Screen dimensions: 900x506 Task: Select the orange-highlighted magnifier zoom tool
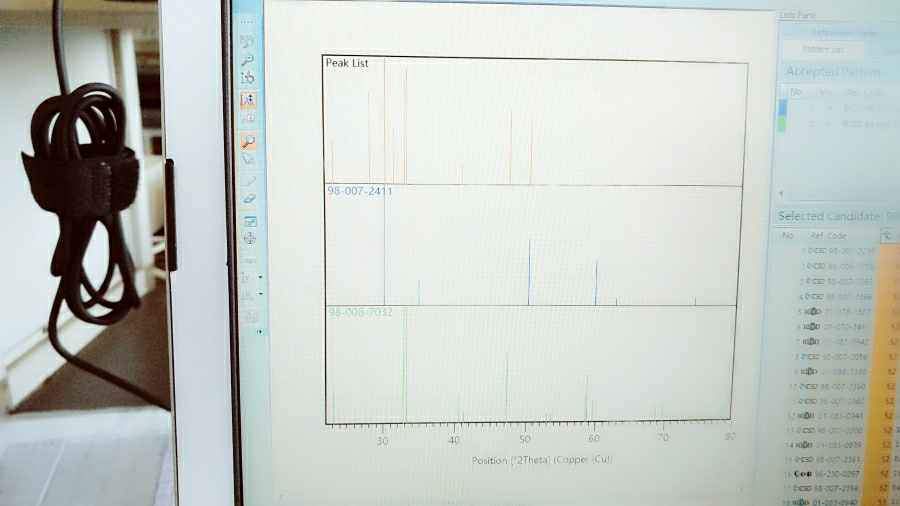click(x=249, y=141)
